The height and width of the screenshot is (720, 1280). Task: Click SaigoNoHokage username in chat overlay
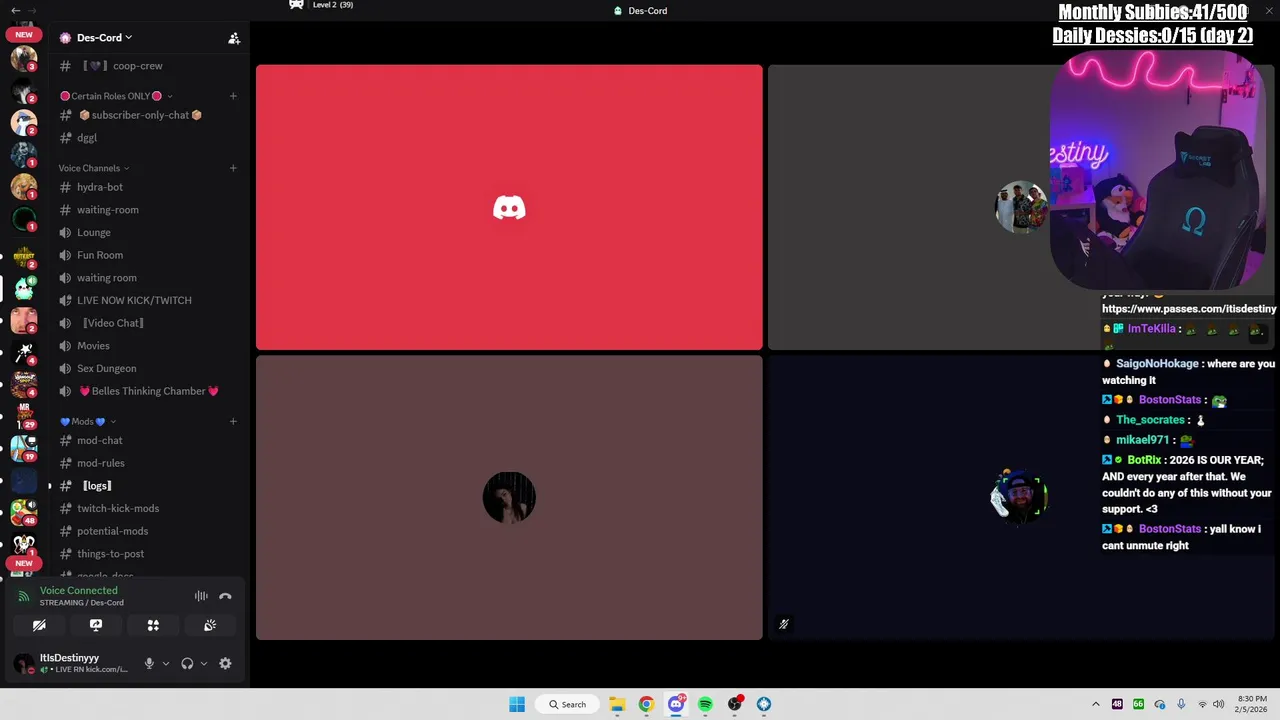point(1157,364)
